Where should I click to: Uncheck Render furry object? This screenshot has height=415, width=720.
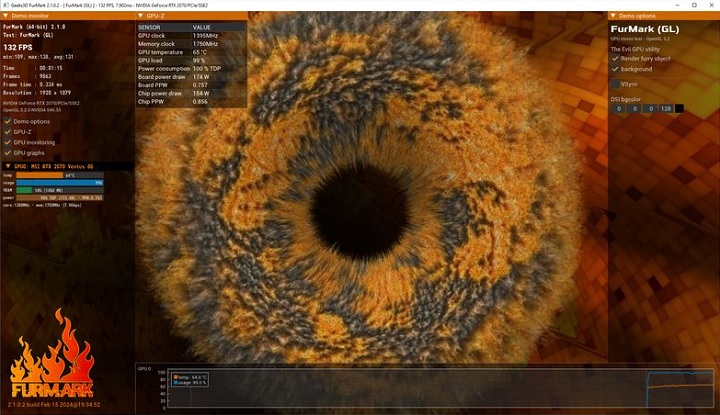(614, 59)
